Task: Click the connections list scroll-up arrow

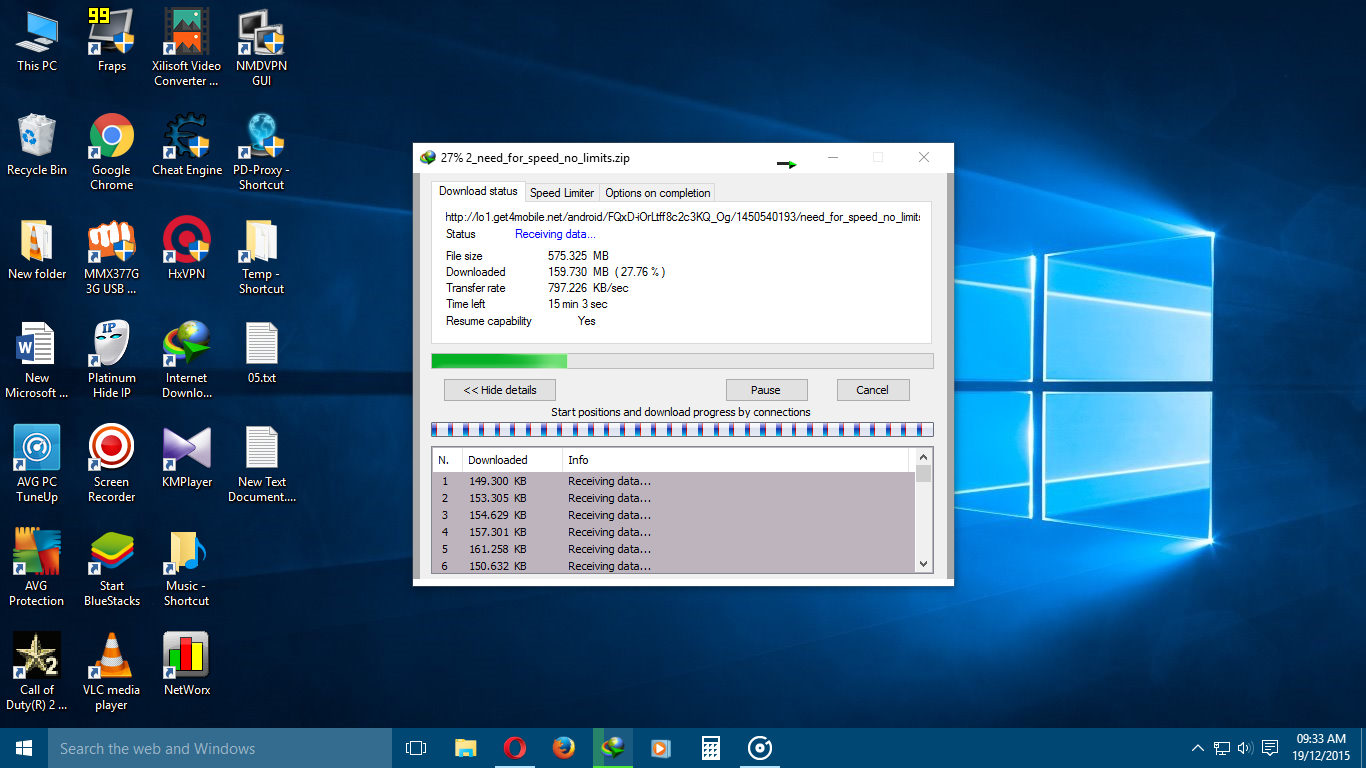Action: (x=924, y=458)
